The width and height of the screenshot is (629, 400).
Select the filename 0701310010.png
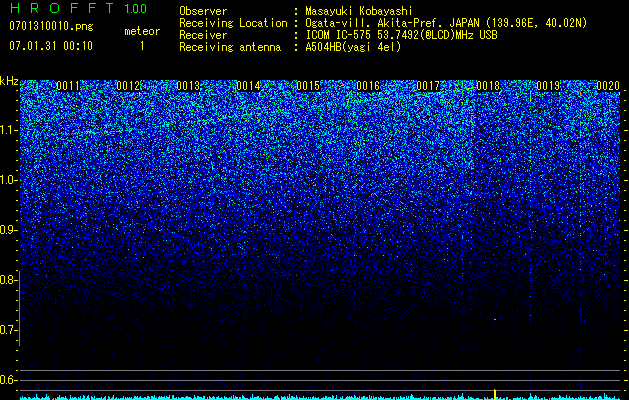point(51,27)
